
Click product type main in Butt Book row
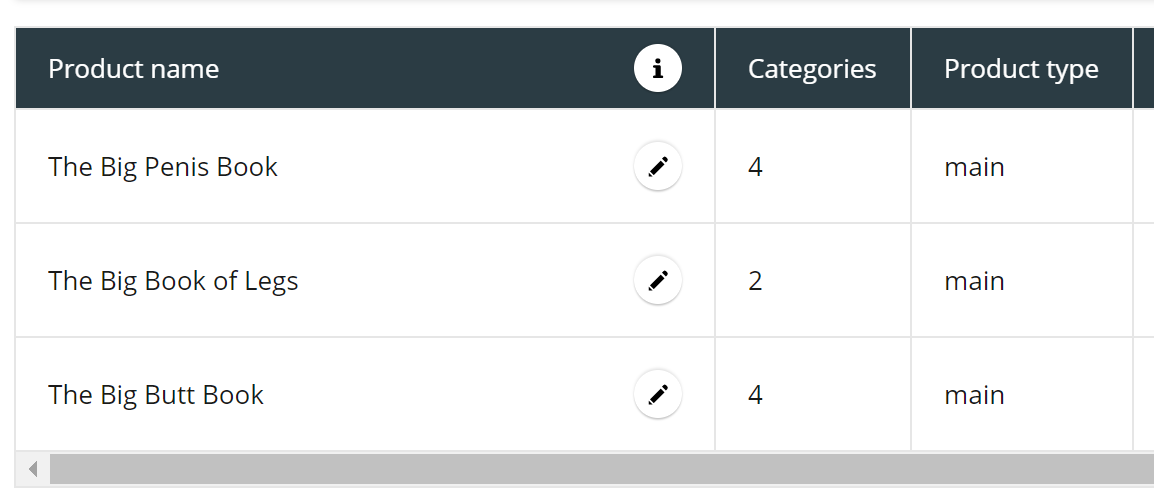974,395
